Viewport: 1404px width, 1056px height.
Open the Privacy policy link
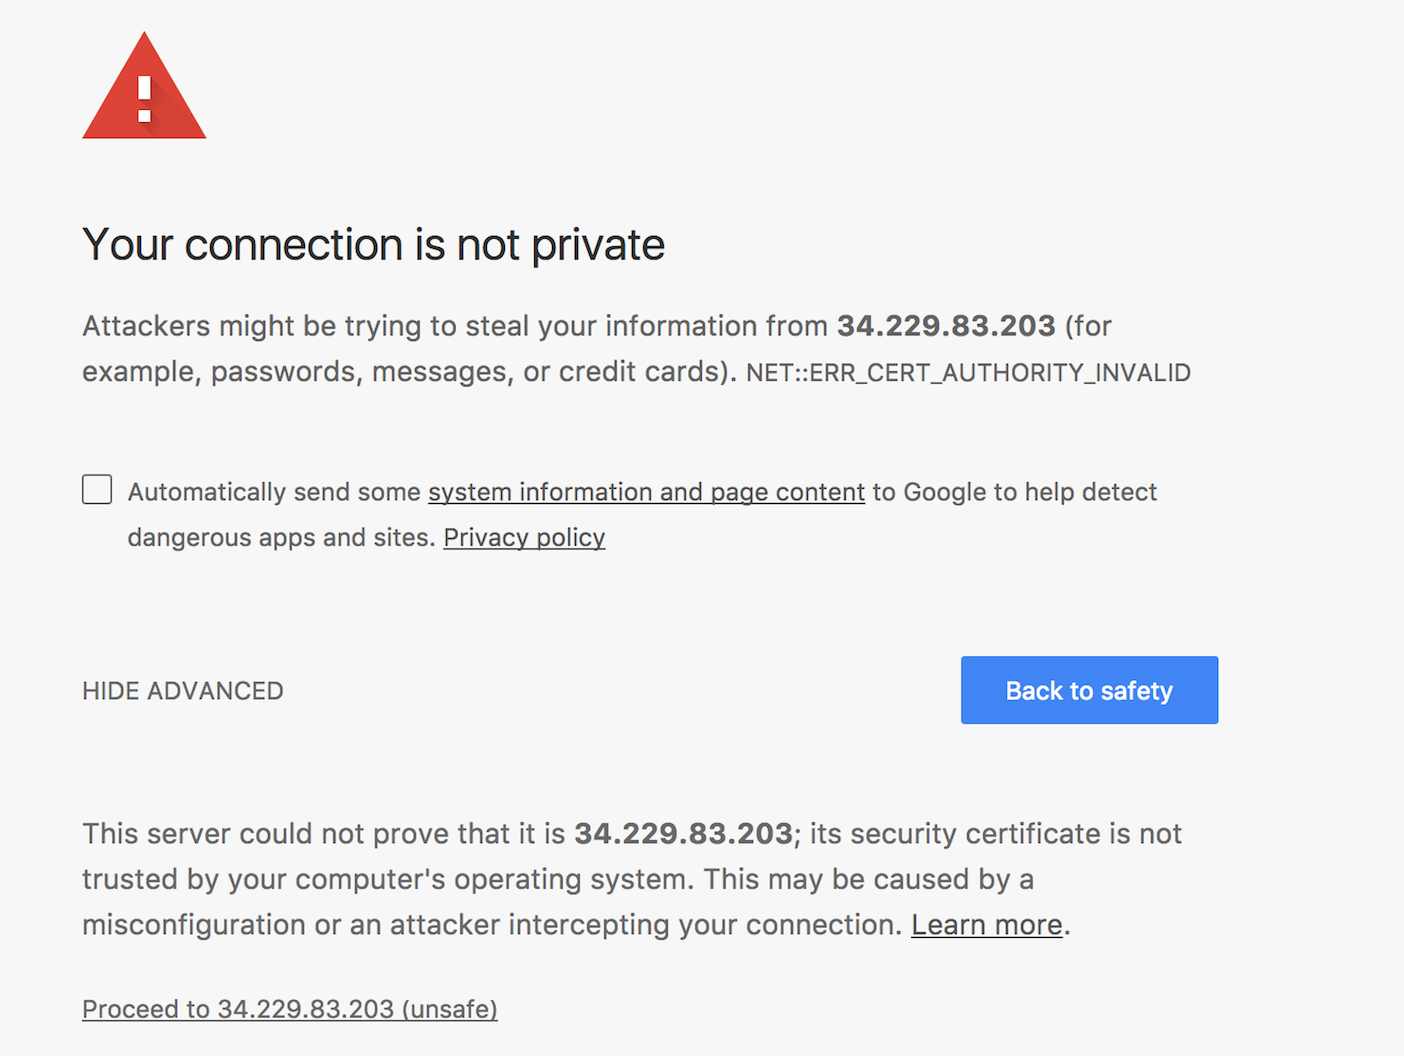coord(524,538)
